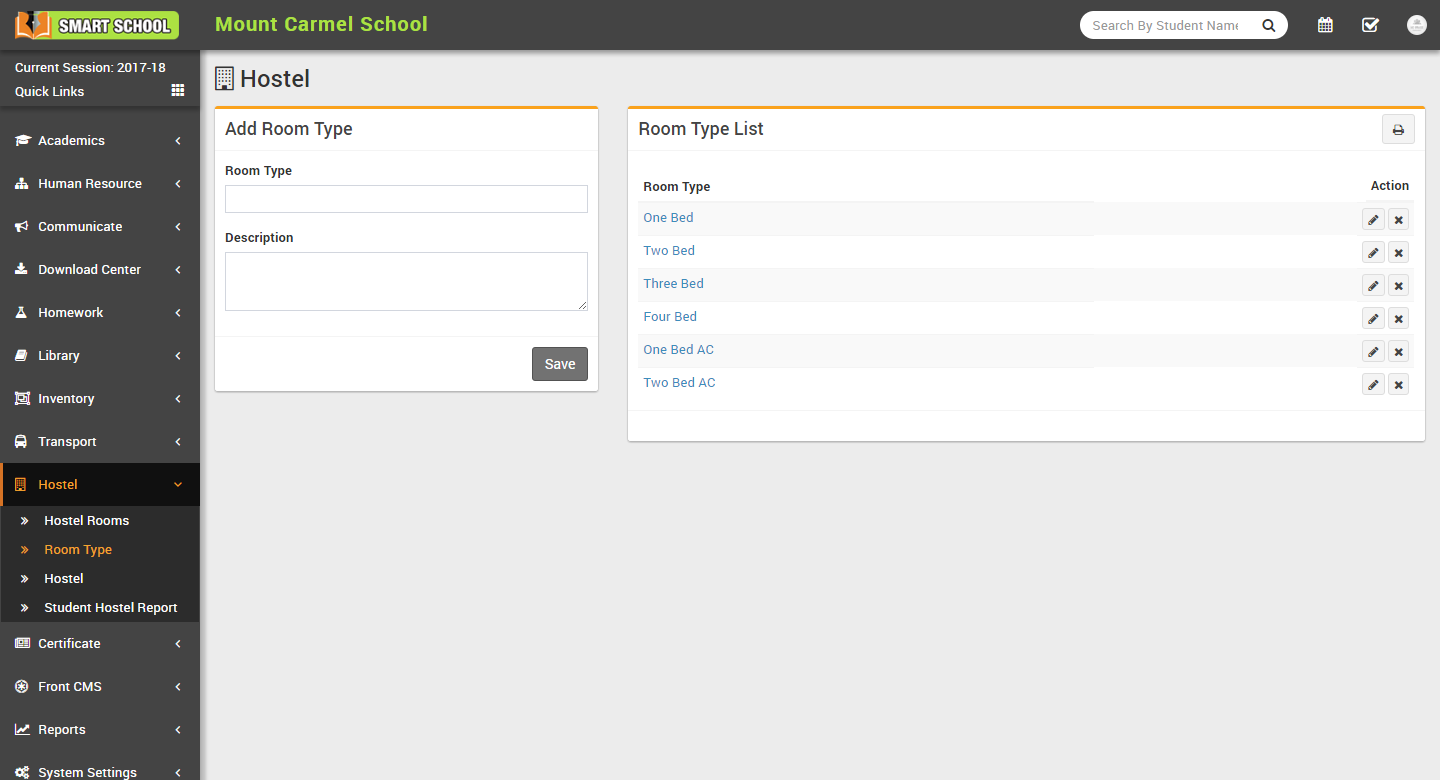Click the user profile avatar
The image size is (1440, 780).
point(1416,25)
